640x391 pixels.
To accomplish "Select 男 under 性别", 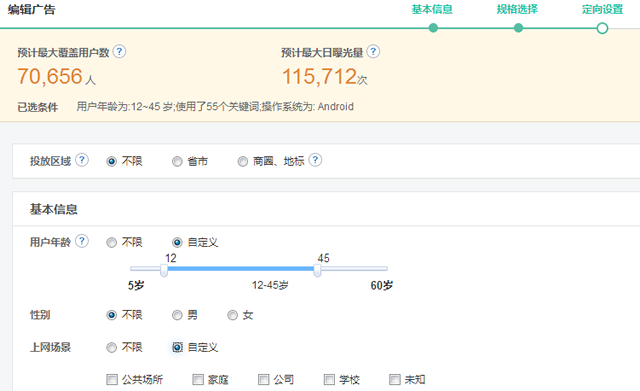I will tap(177, 315).
